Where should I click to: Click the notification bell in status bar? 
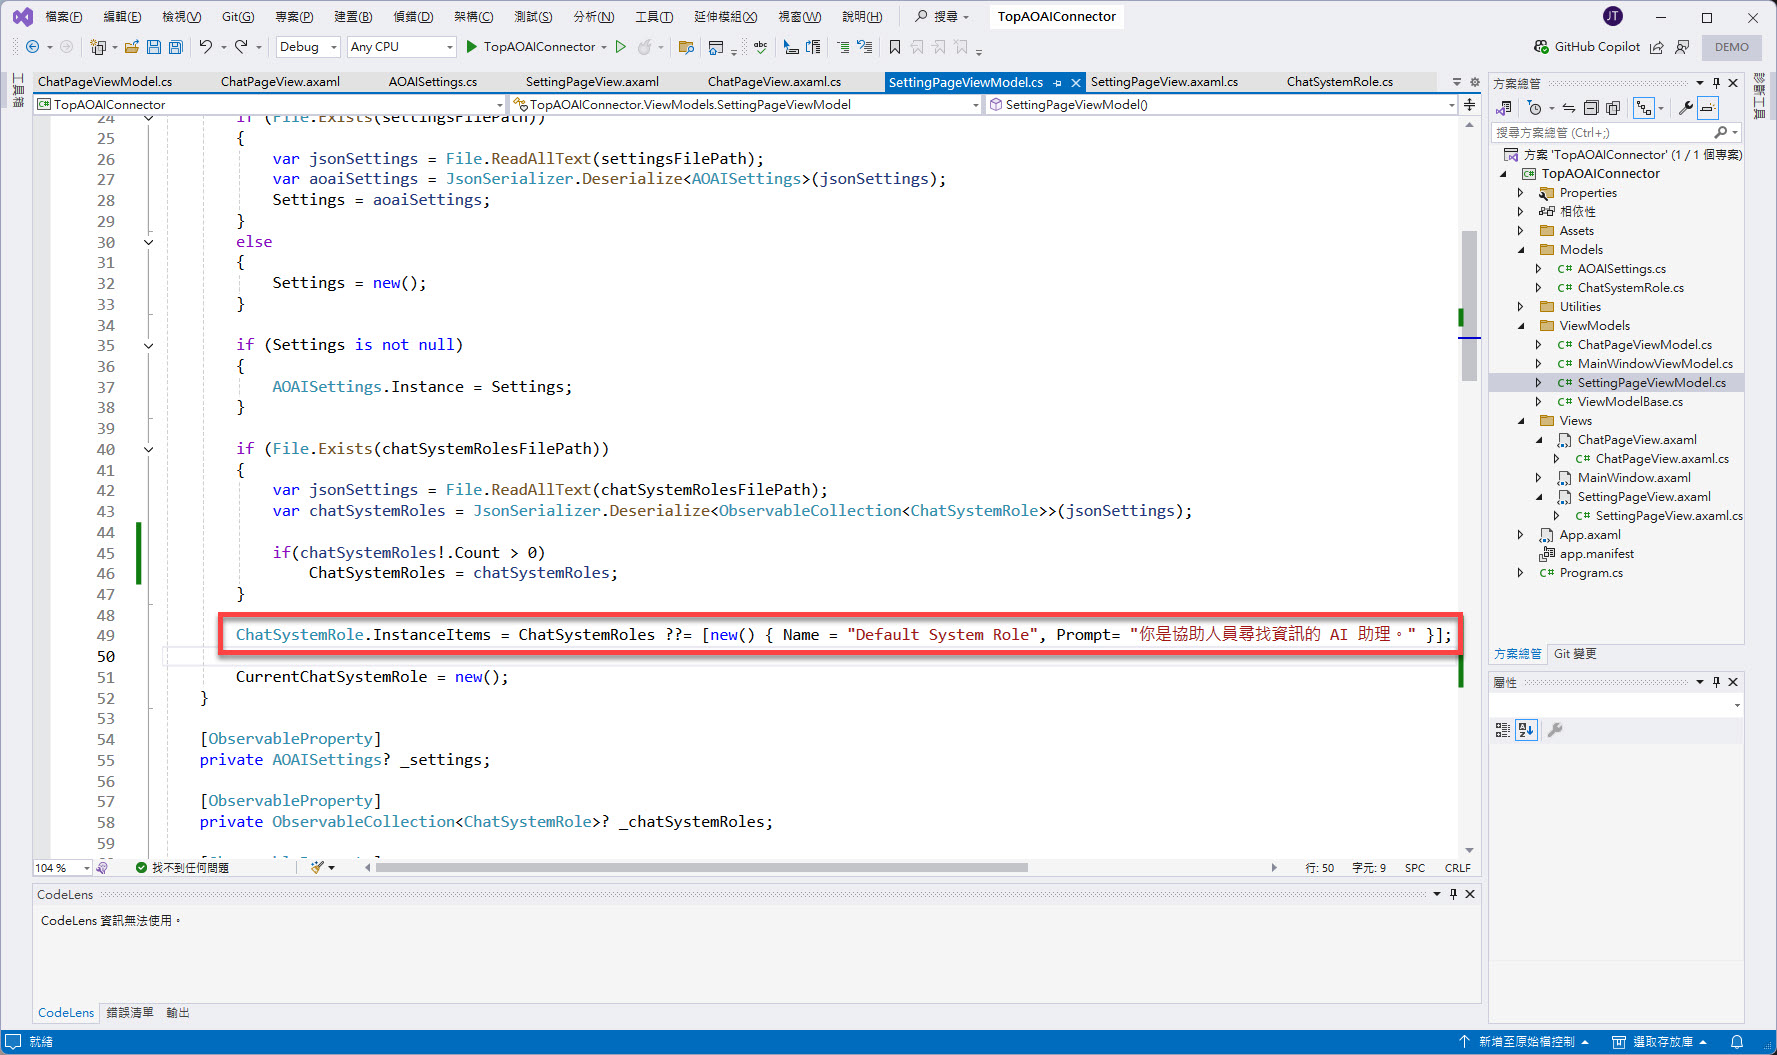[x=1737, y=1042]
